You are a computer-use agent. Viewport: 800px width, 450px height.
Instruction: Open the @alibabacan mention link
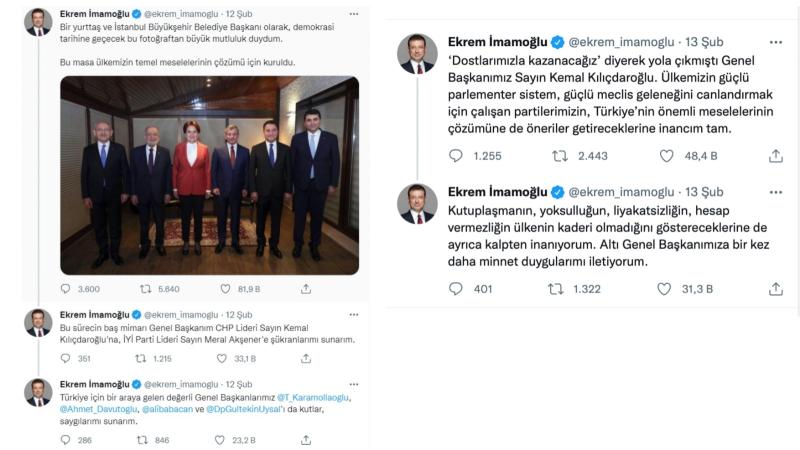(167, 409)
